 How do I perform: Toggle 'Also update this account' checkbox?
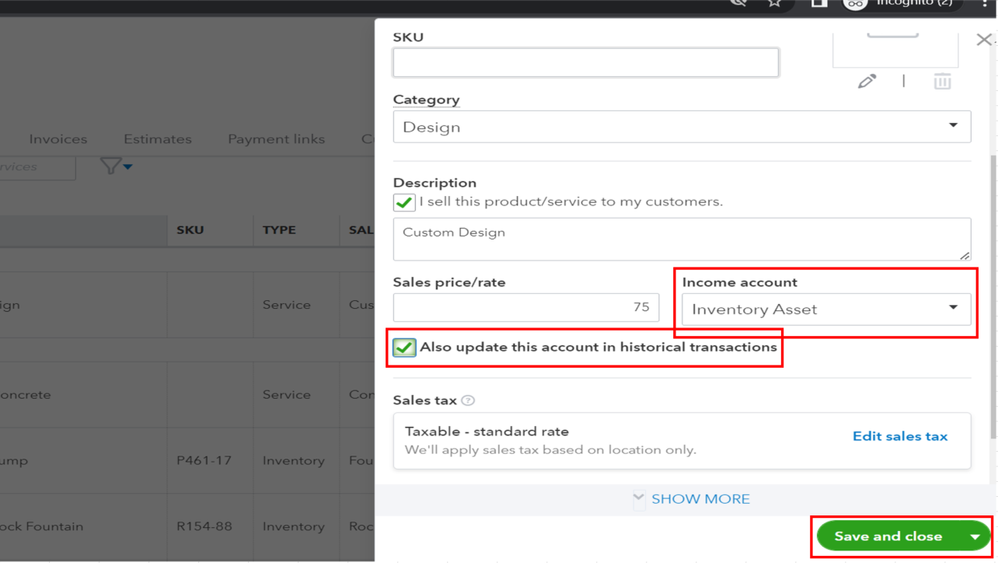404,347
